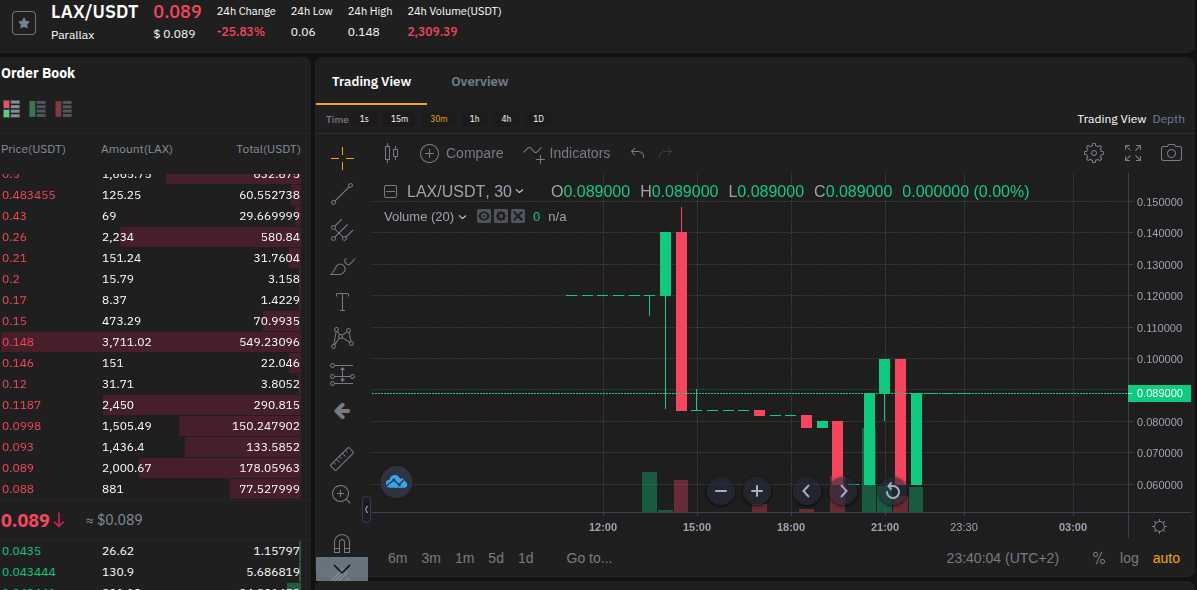Set date range to 3m
Screen dimensions: 1197x590
pyautogui.click(x=431, y=558)
